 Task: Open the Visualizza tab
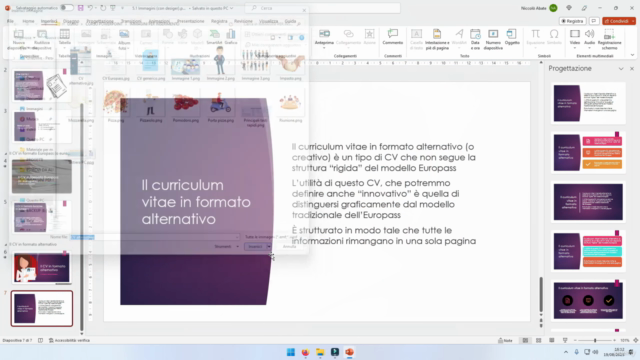[x=268, y=21]
